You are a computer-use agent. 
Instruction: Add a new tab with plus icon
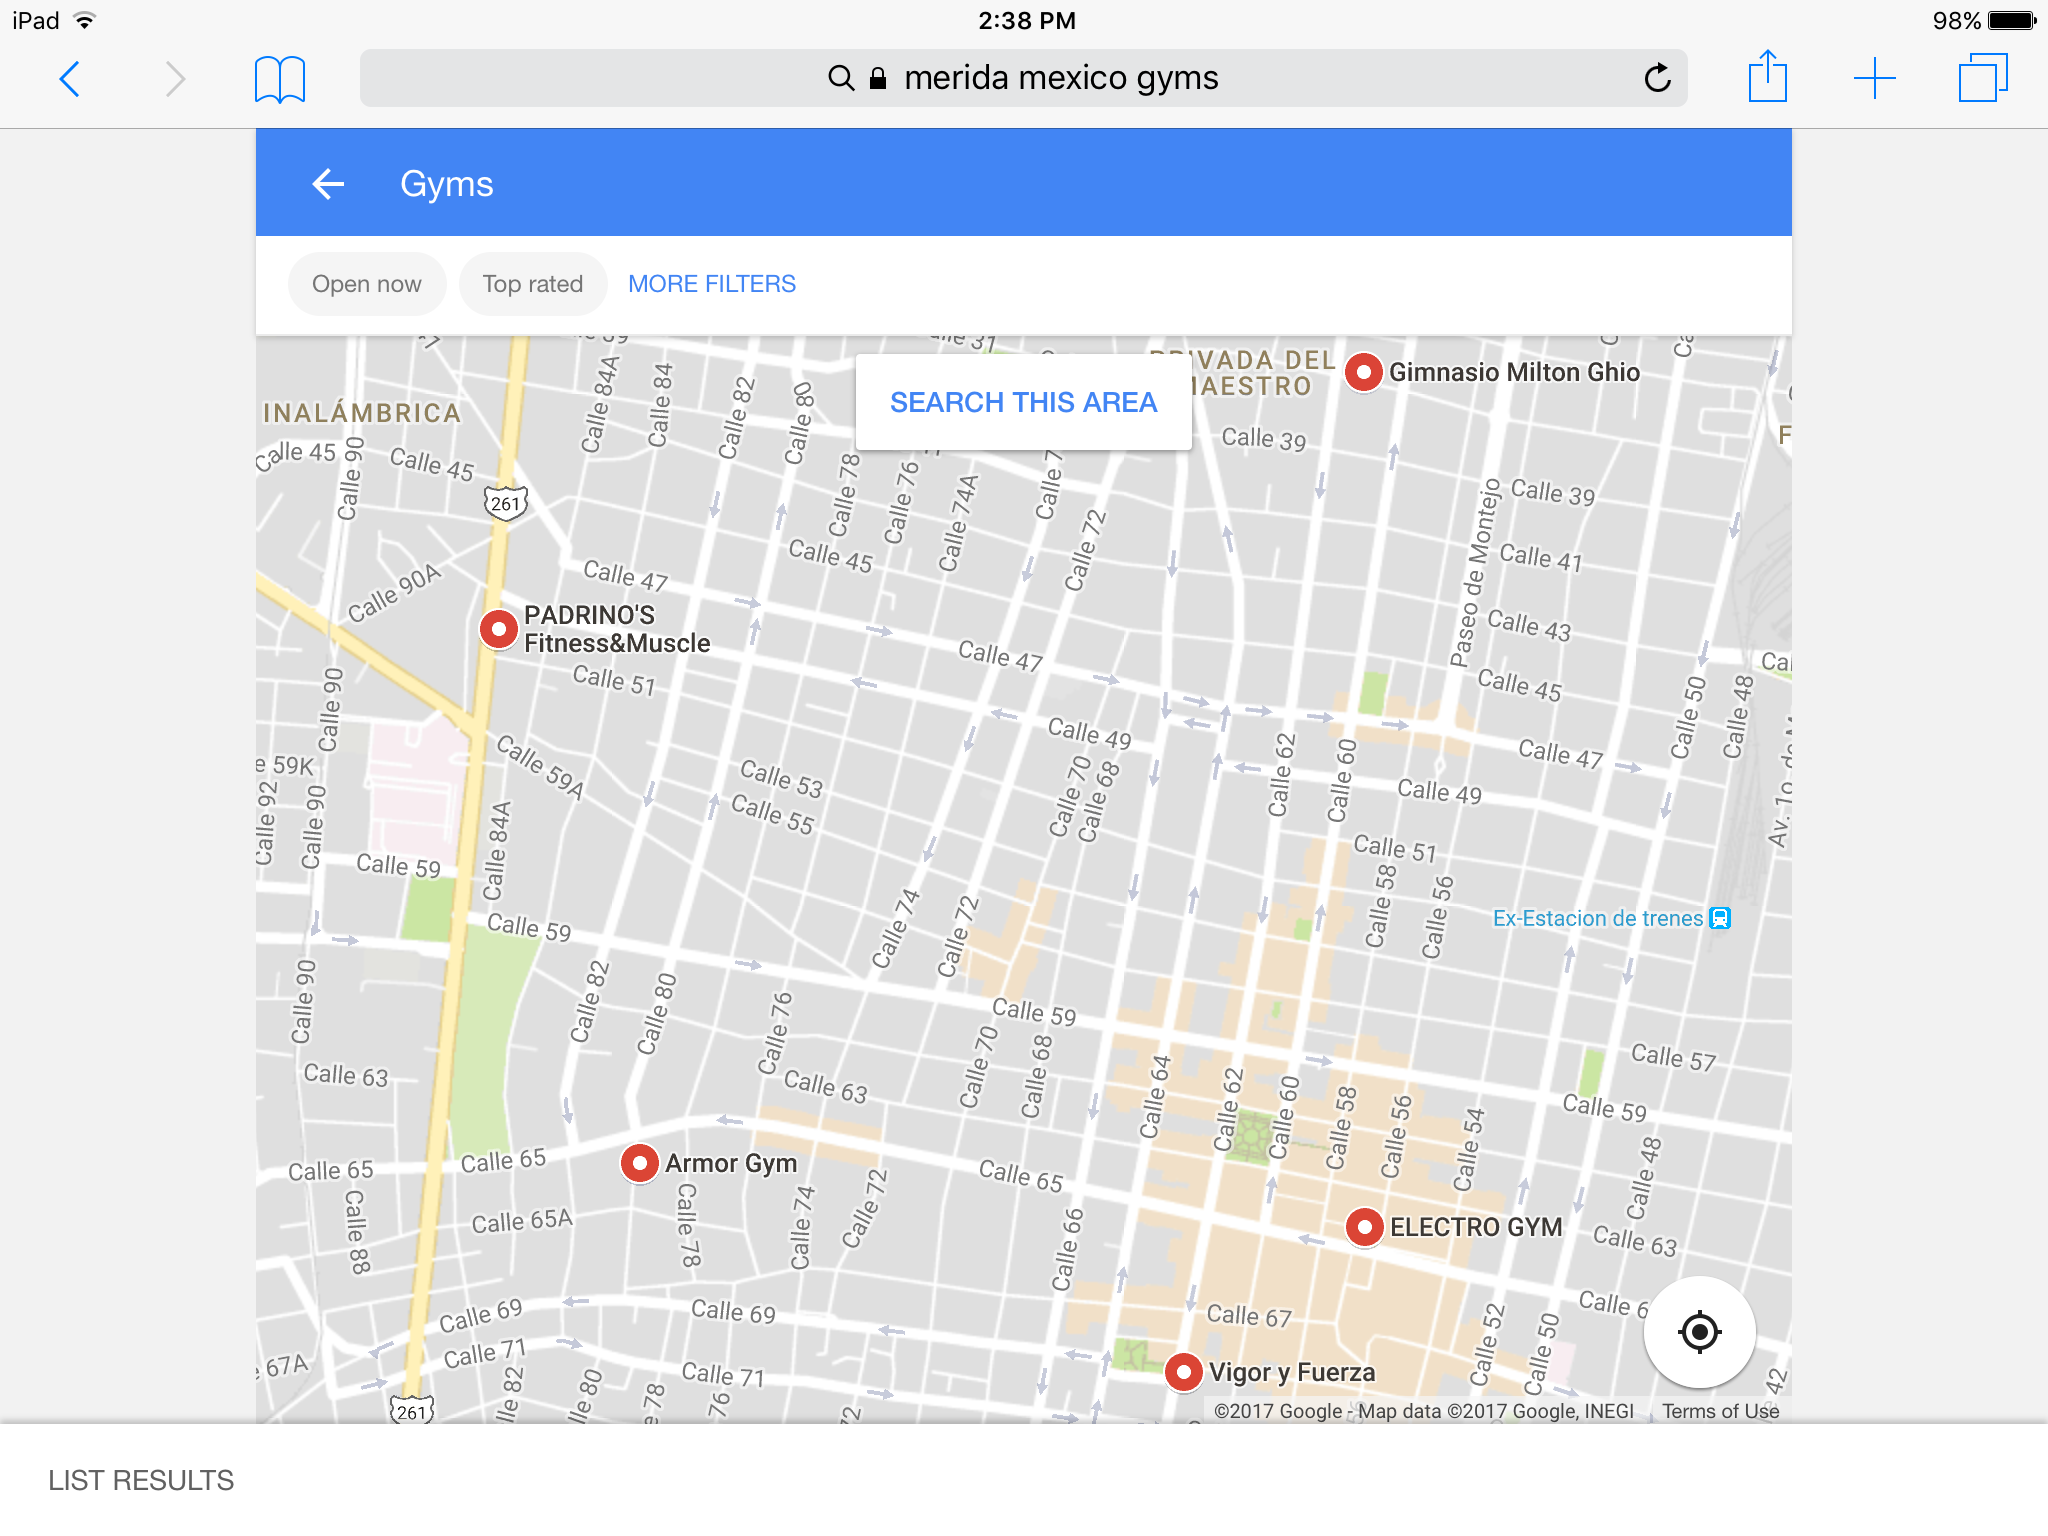point(1874,78)
